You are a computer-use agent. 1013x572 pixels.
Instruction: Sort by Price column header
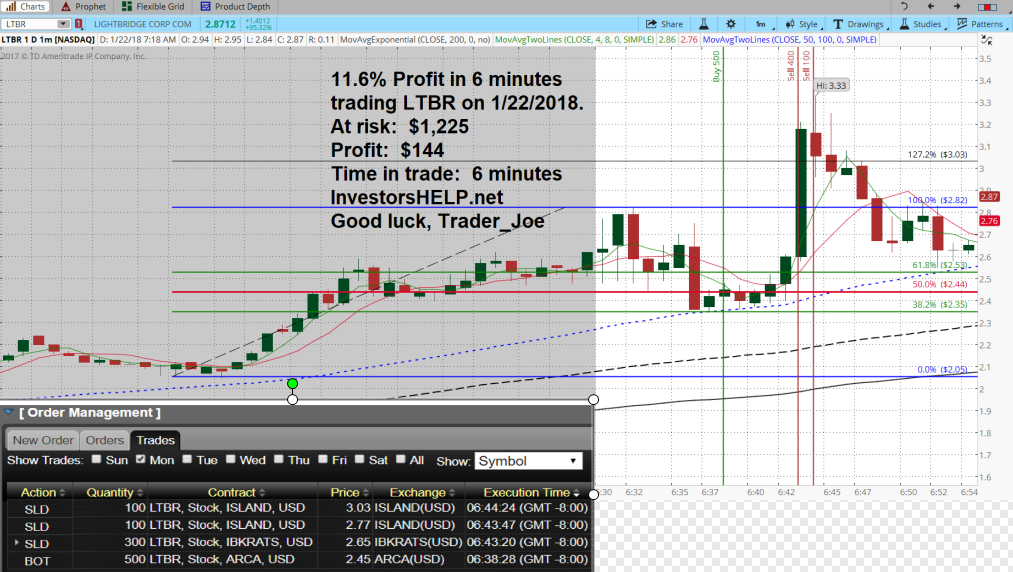point(345,493)
